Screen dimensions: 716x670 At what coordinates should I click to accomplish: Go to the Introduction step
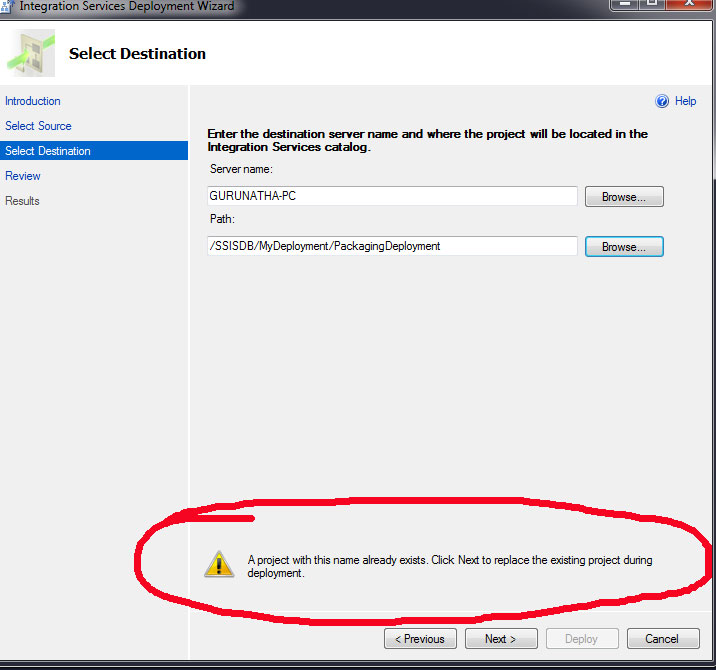[33, 101]
